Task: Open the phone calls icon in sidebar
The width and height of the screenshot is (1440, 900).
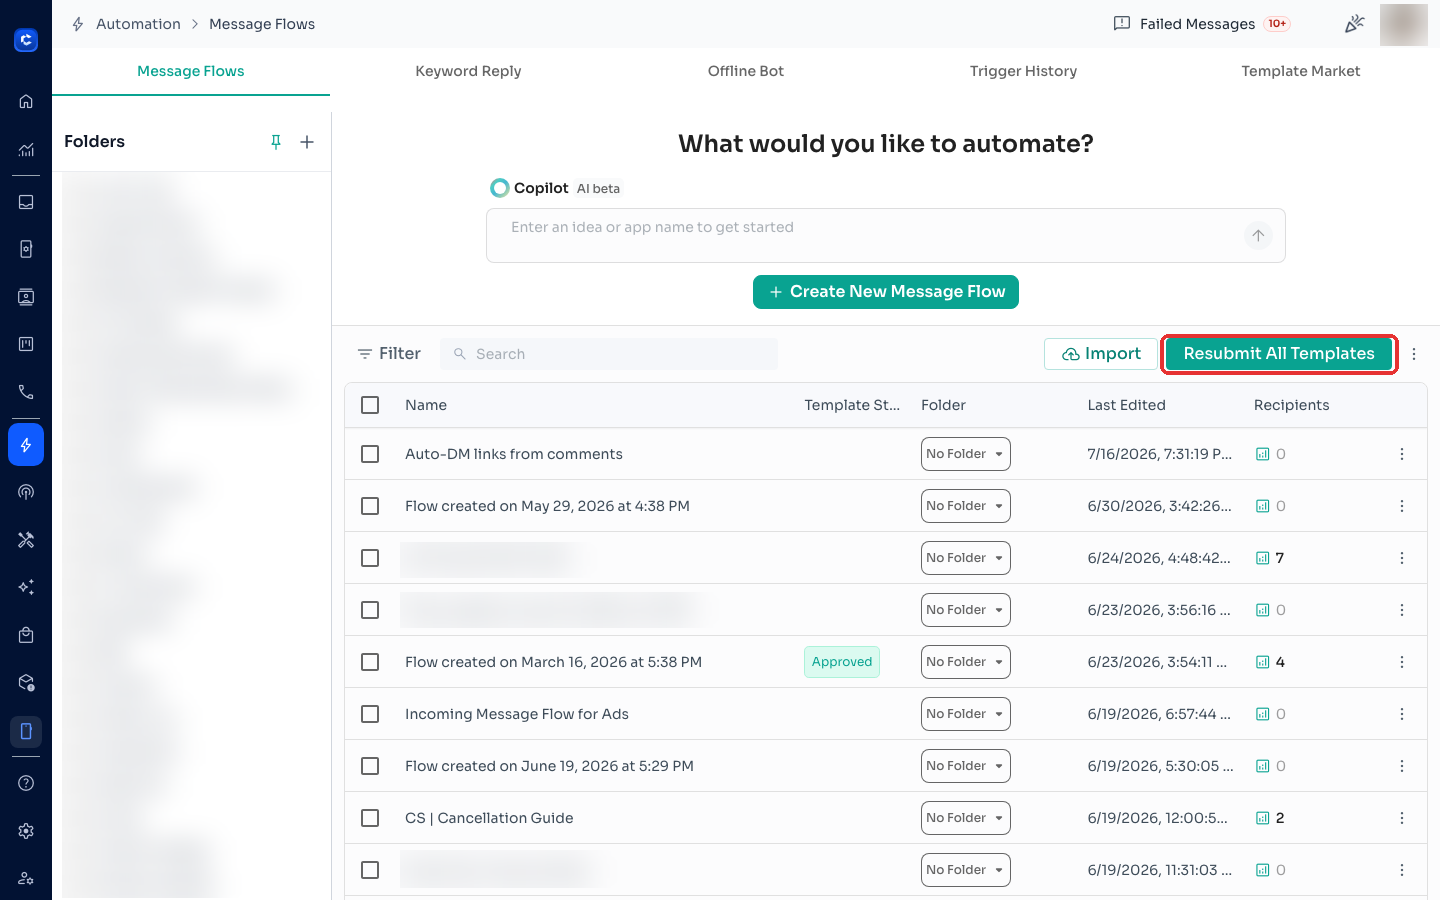Action: [x=26, y=392]
